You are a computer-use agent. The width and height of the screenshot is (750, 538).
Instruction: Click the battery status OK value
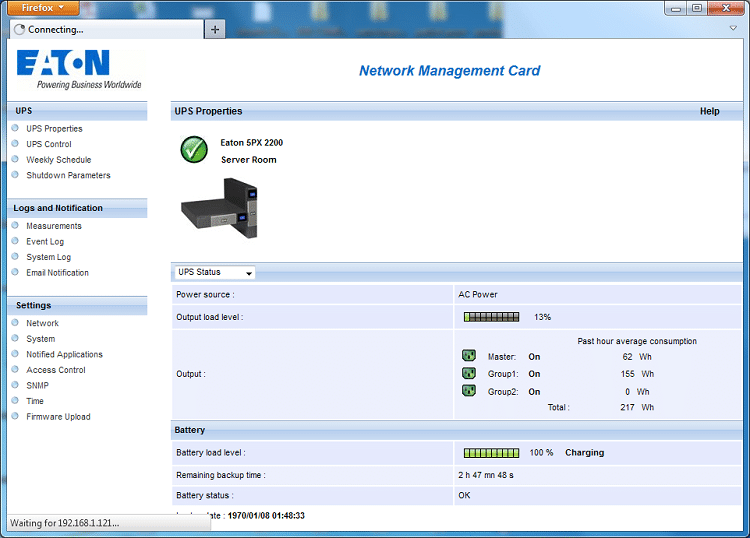(x=464, y=495)
